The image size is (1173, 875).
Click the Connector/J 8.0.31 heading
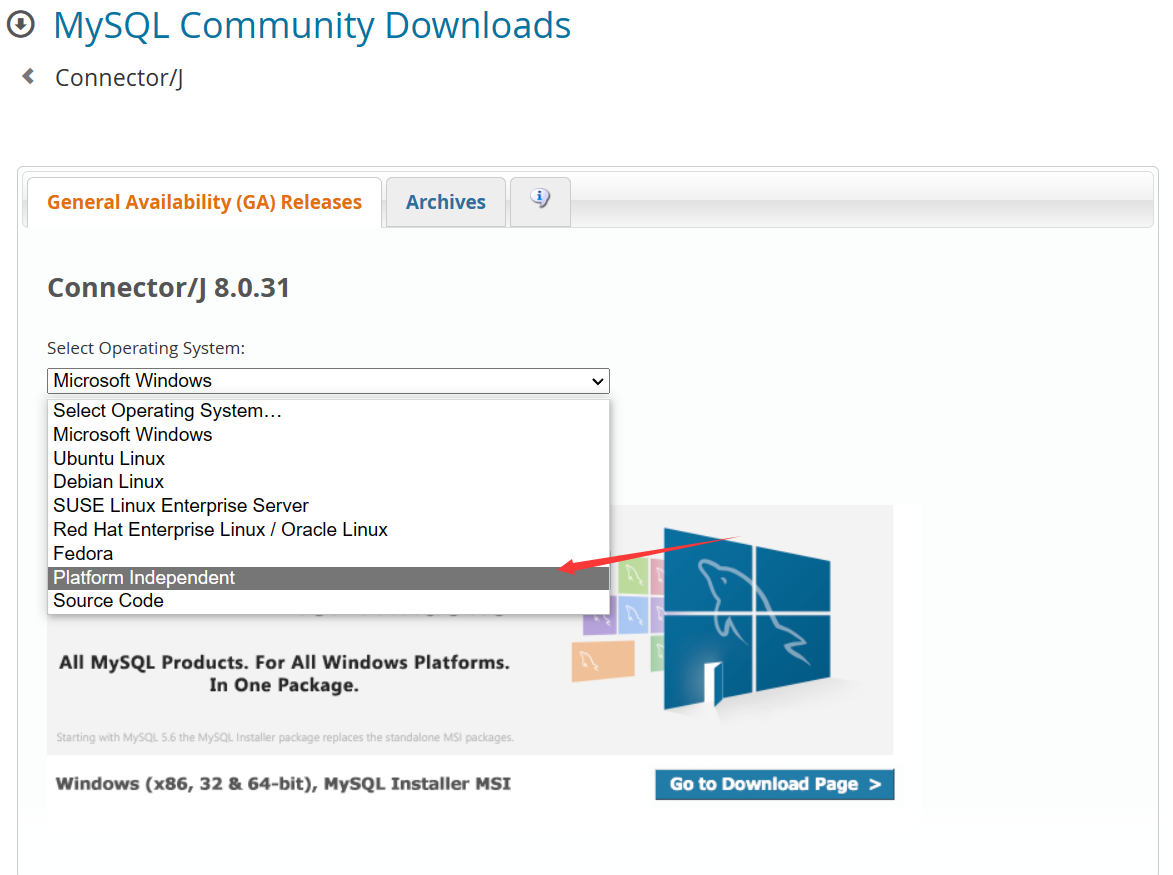coord(168,288)
